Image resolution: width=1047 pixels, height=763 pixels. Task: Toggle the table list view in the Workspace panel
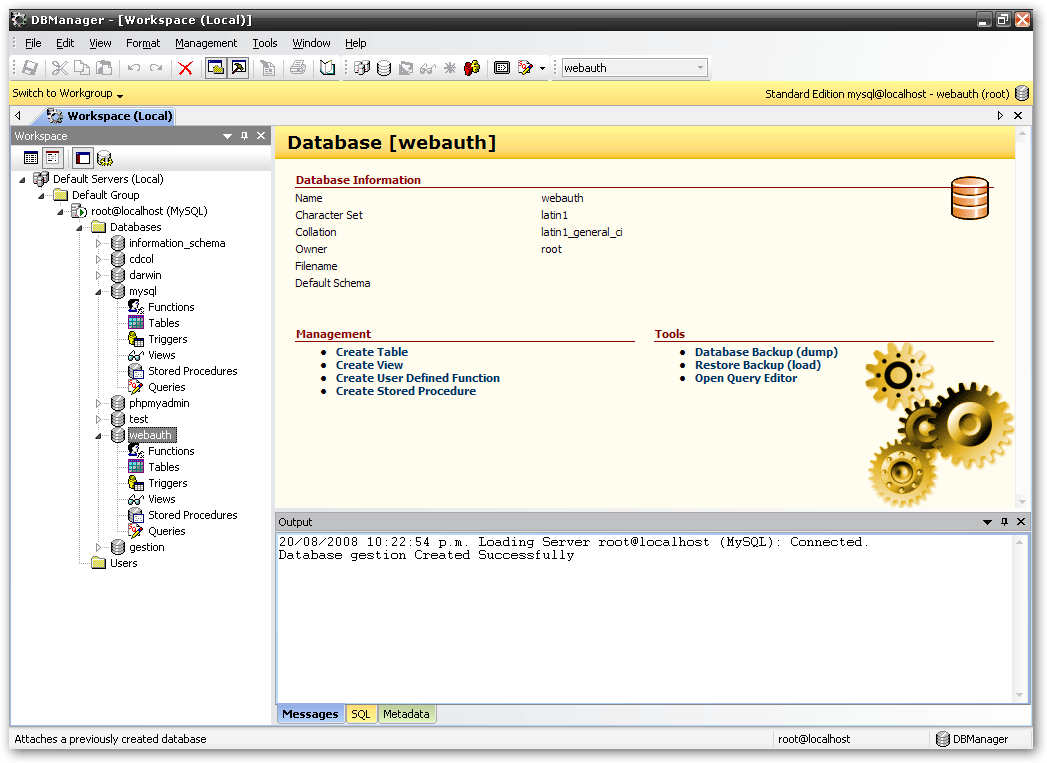tap(31, 158)
